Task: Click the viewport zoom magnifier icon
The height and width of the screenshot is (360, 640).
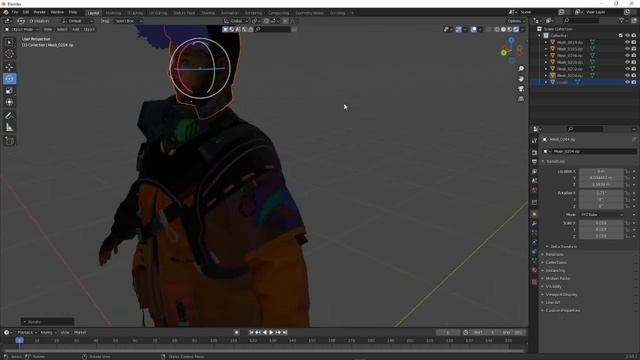Action: coord(521,69)
